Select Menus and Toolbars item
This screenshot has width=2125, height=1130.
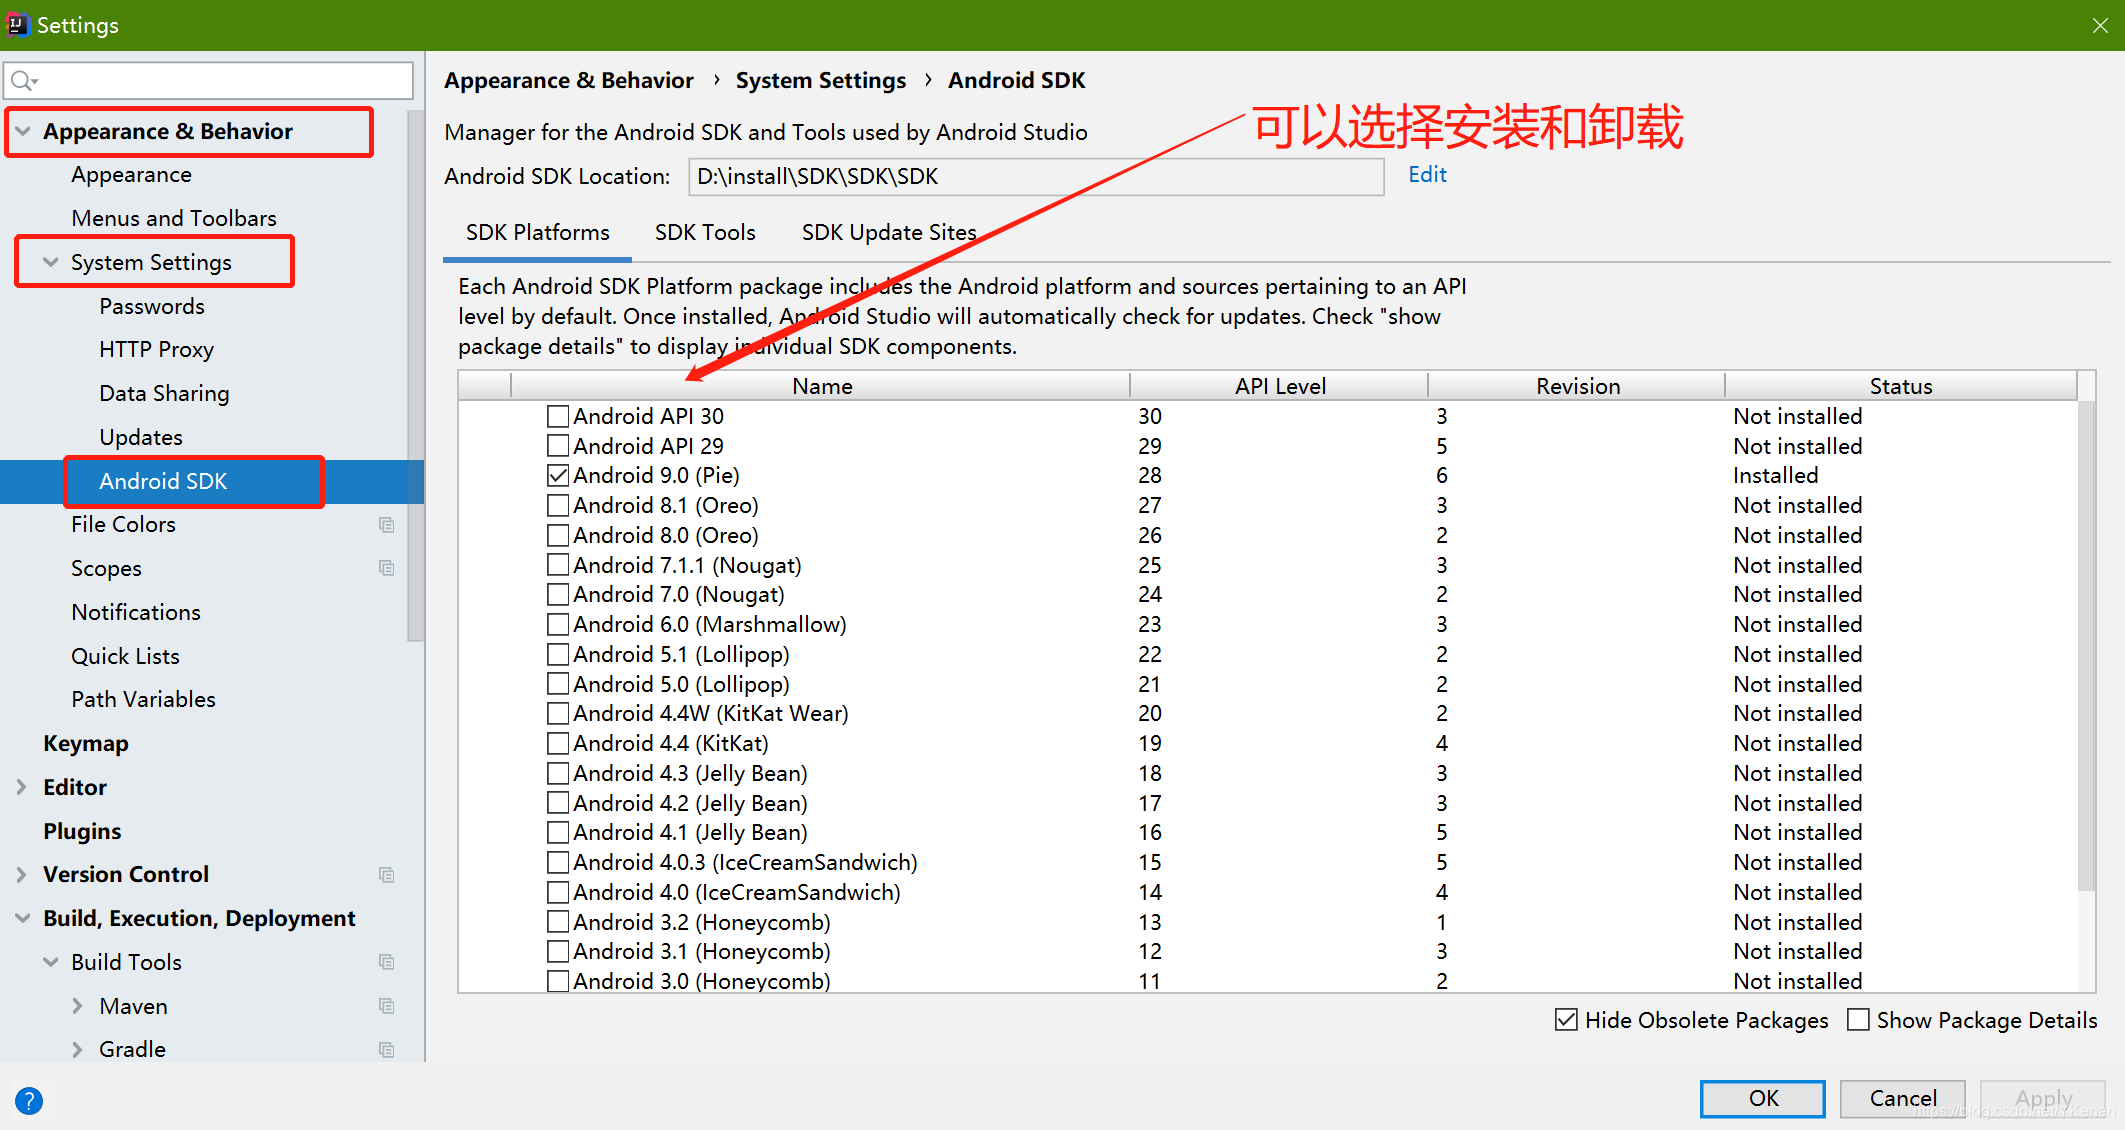click(174, 218)
